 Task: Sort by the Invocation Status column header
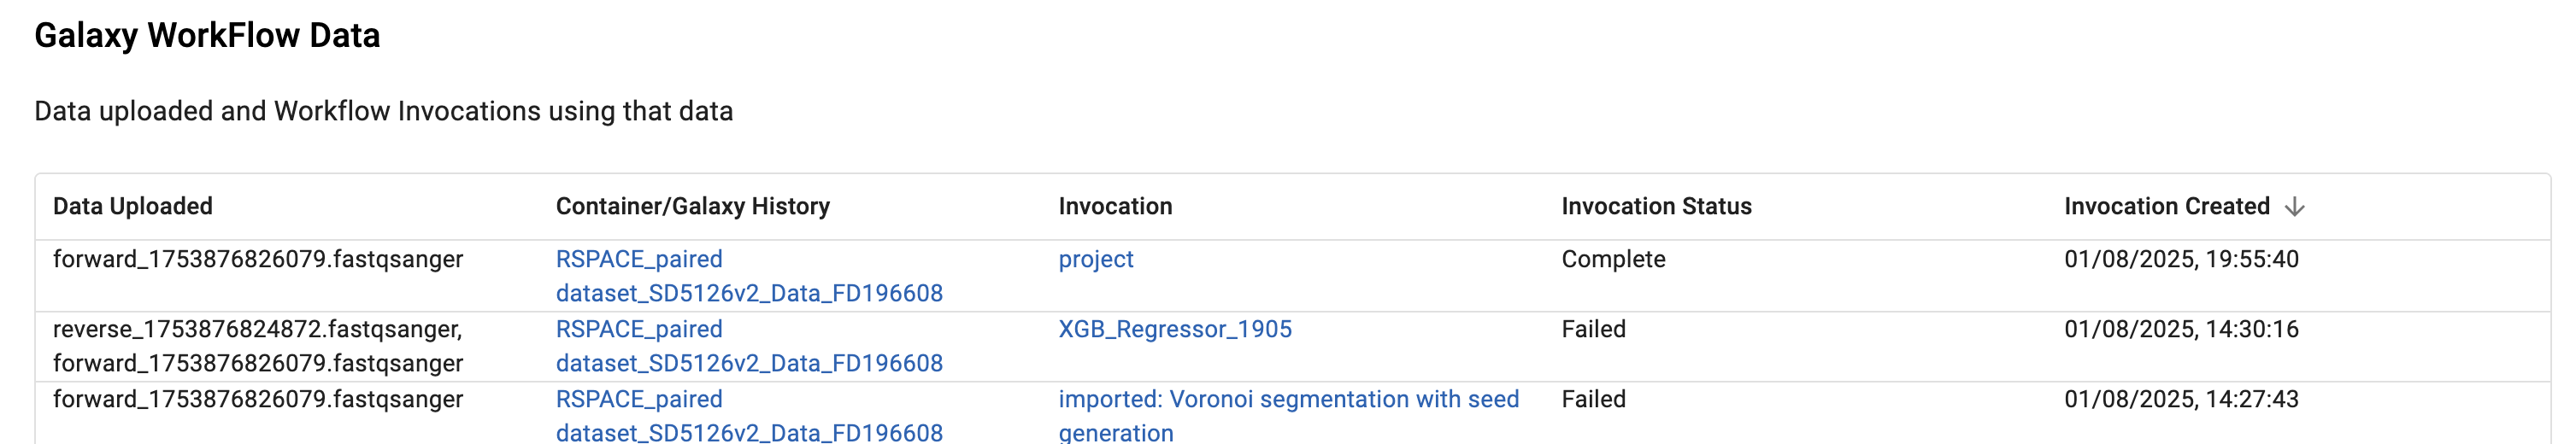(1656, 207)
